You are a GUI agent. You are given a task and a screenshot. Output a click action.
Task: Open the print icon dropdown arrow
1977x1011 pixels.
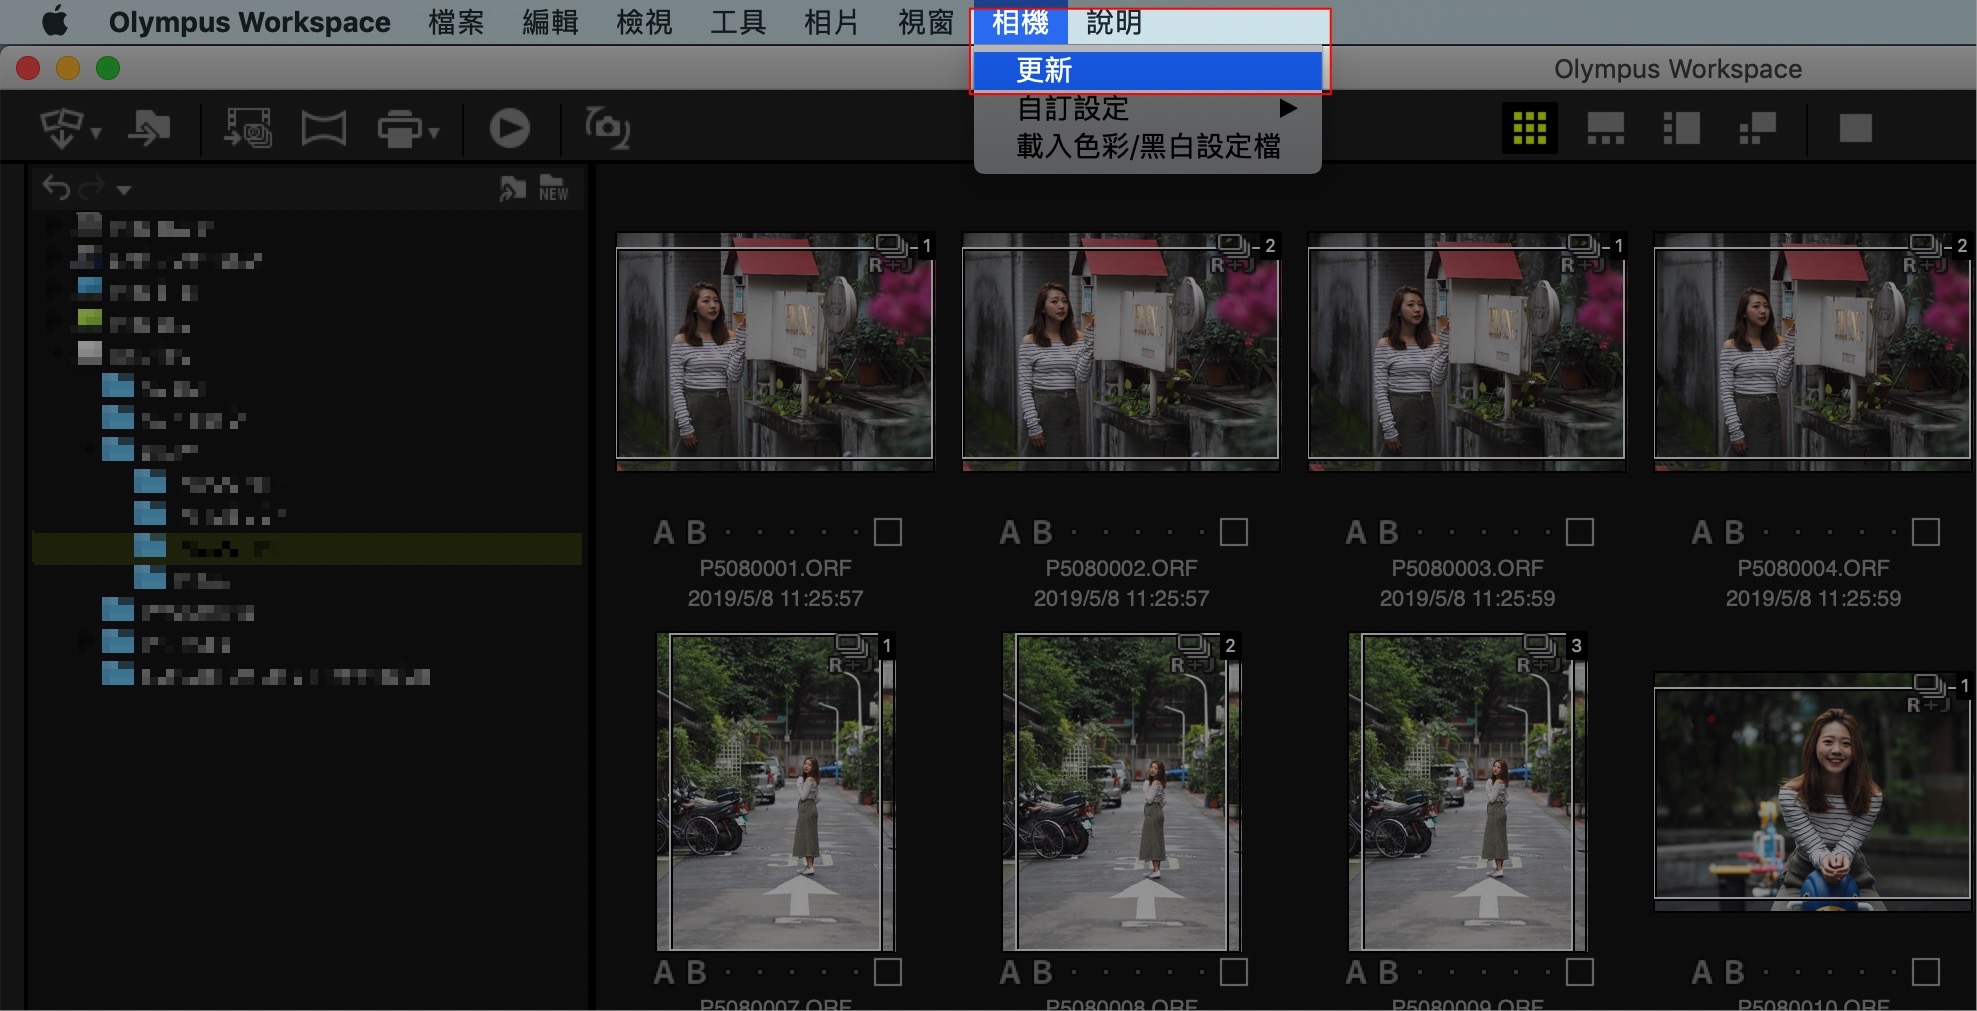click(x=435, y=132)
